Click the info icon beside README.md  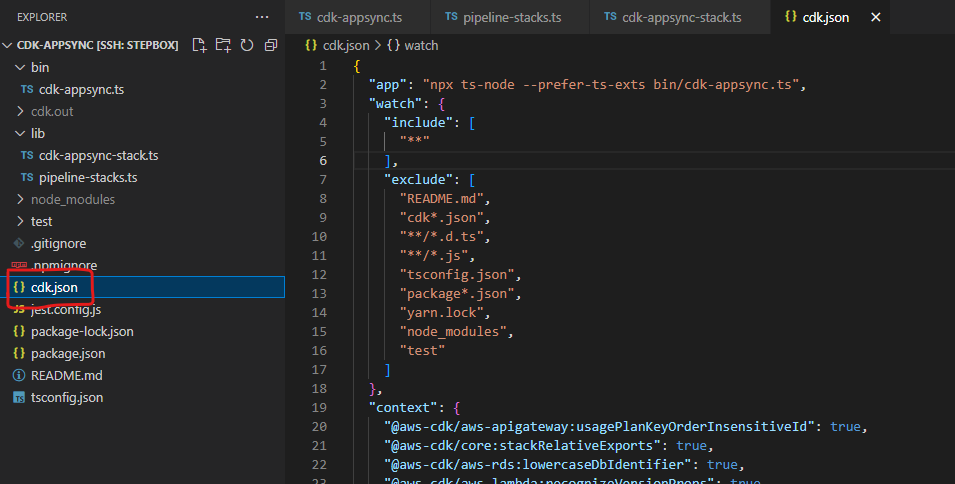click(19, 376)
